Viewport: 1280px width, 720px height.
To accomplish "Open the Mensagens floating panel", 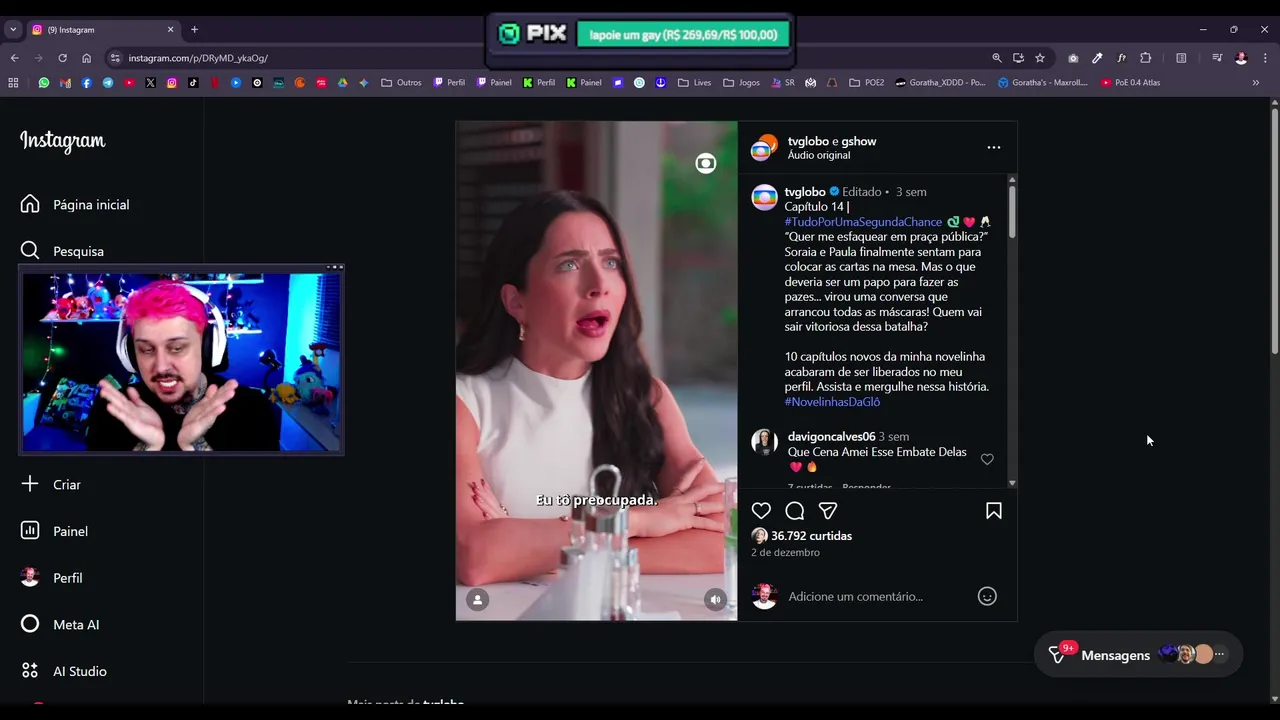I will [x=1138, y=655].
